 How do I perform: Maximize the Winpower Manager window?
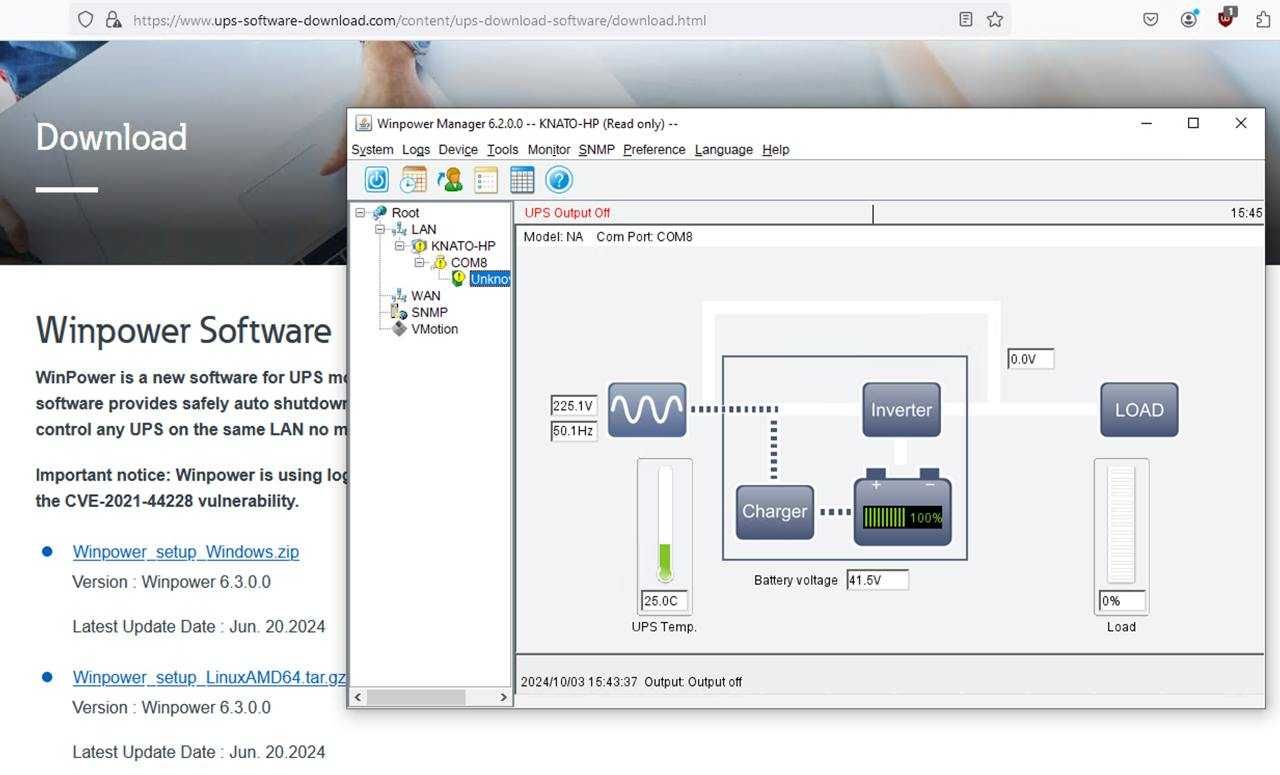pos(1193,123)
